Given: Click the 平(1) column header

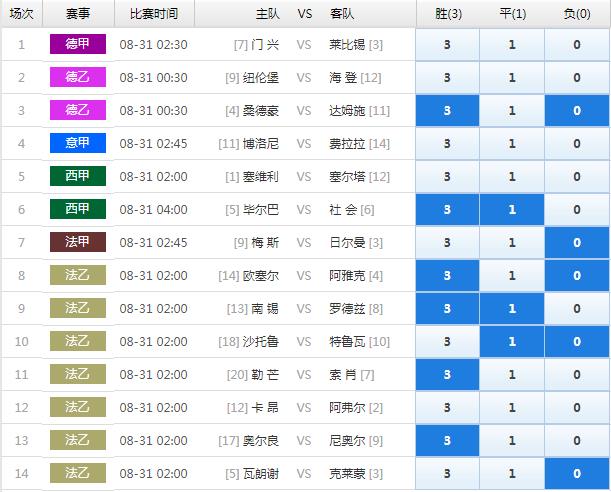Looking at the screenshot, I should click(x=512, y=14).
